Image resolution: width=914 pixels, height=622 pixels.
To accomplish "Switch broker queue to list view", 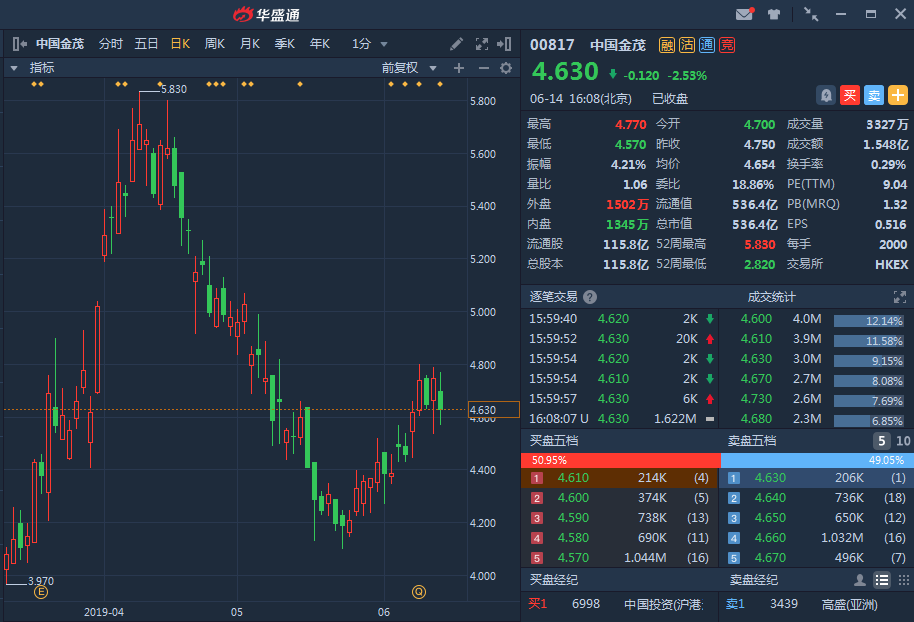I will click(881, 580).
